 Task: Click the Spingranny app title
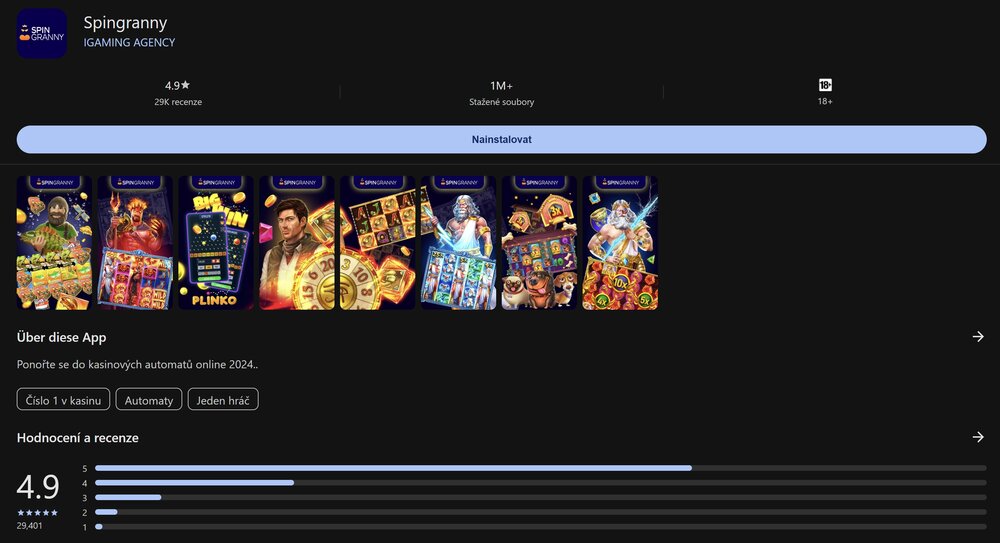pos(125,23)
